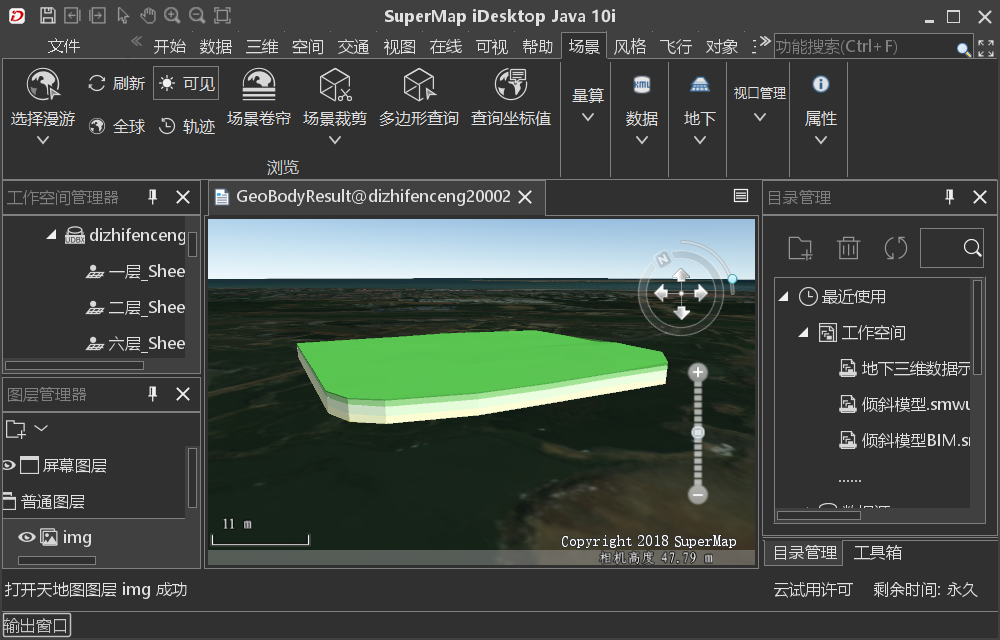Click the full extent view icon
The image size is (1000, 640).
pos(223,15)
